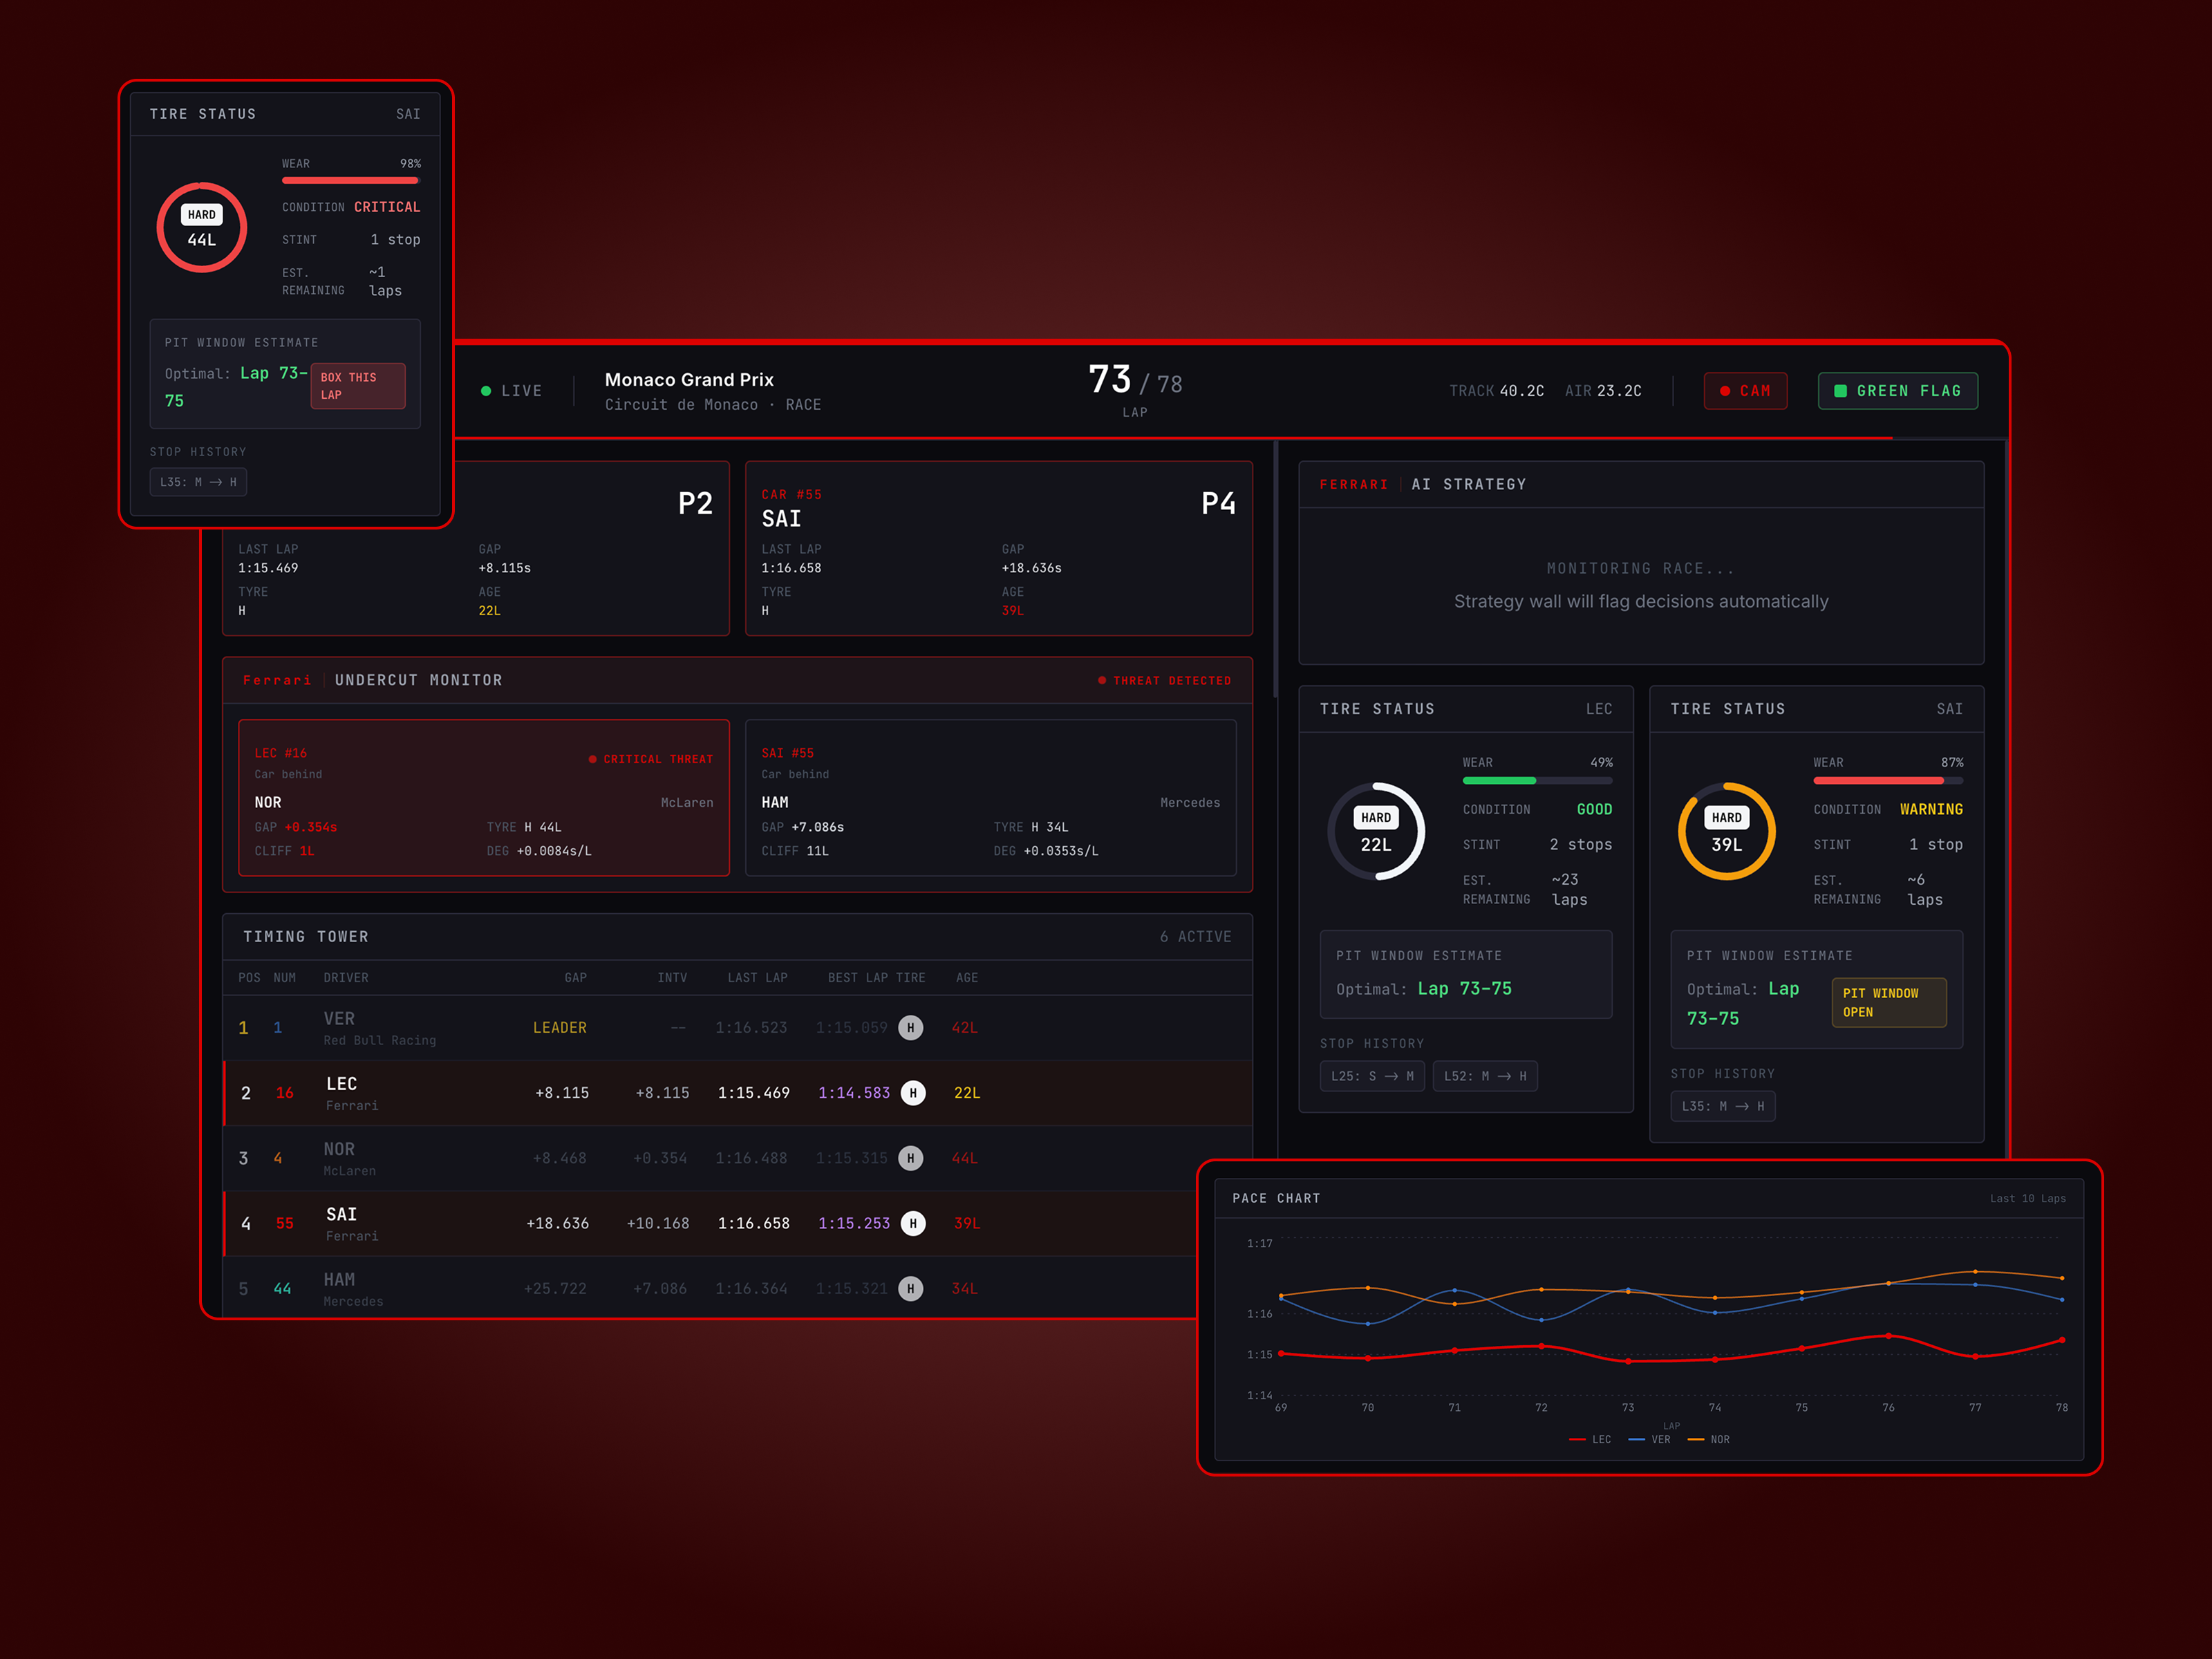Click the THREAT DETECTED status badge
The width and height of the screenshot is (2212, 1659).
(1164, 680)
